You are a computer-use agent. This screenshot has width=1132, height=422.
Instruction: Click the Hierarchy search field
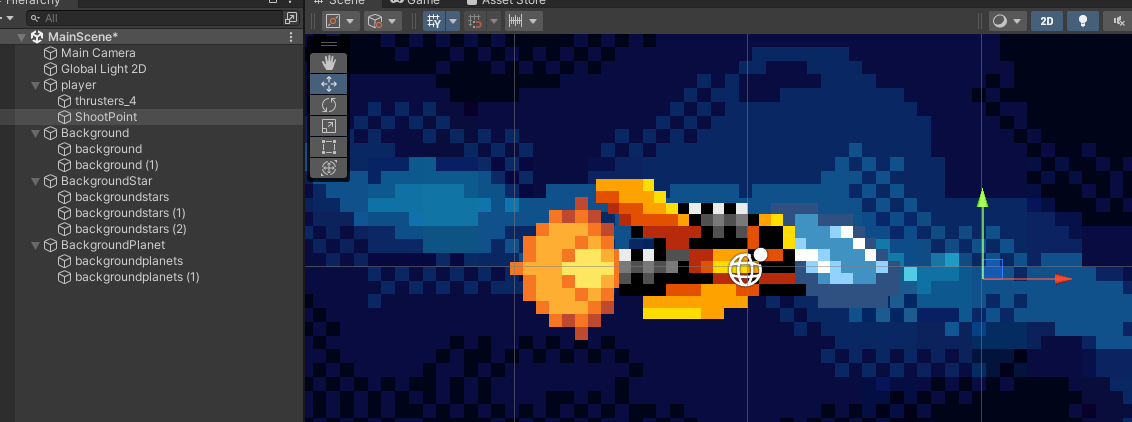click(x=154, y=18)
